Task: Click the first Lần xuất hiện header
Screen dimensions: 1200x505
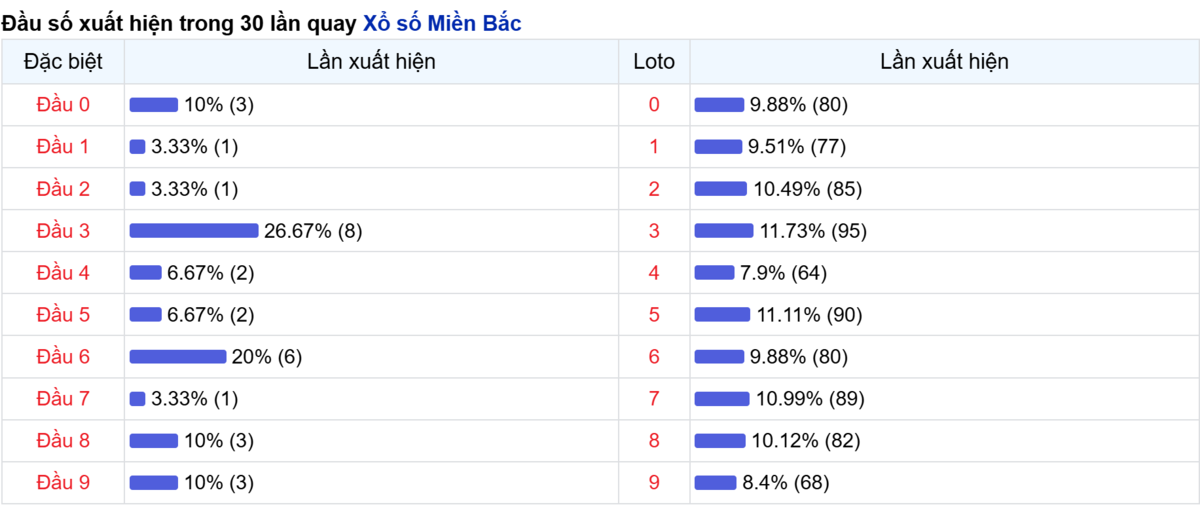Action: (371, 61)
